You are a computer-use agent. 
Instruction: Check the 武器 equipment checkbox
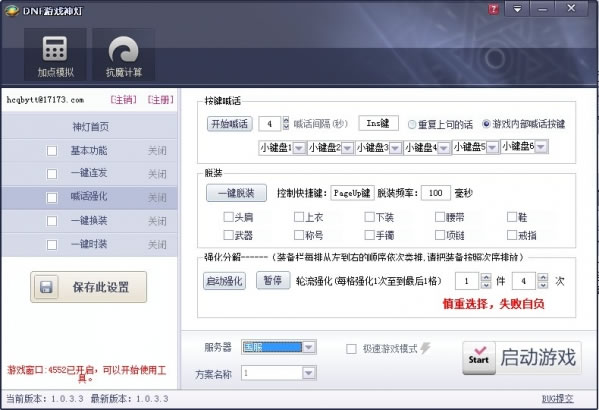(x=228, y=235)
